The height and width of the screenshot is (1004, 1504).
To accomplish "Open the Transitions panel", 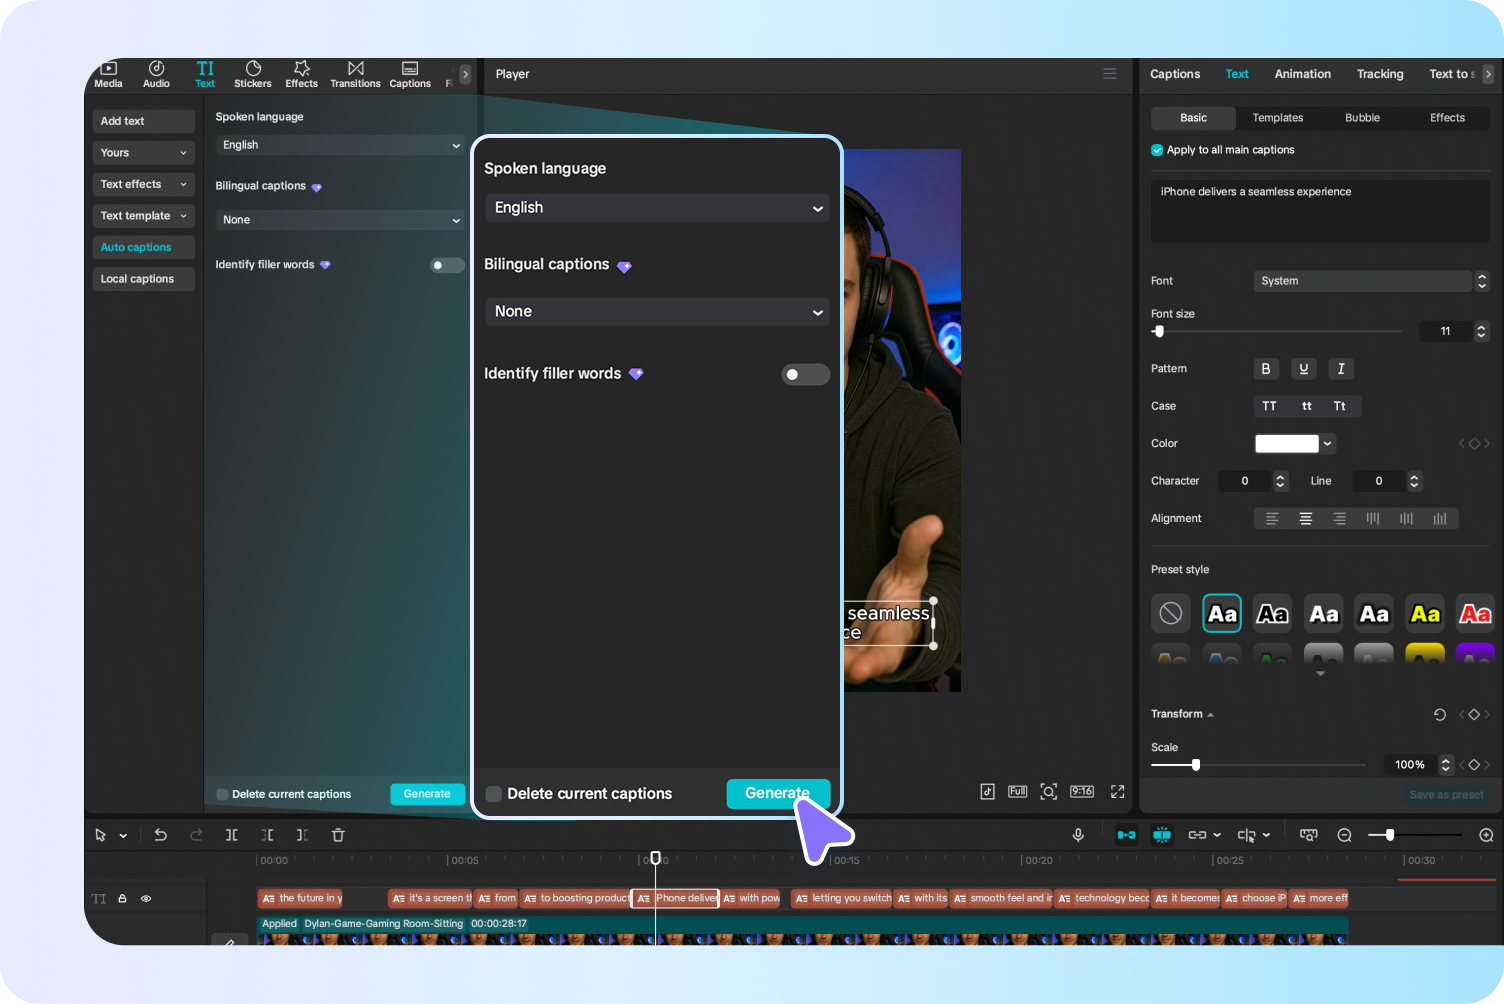I will pos(355,74).
